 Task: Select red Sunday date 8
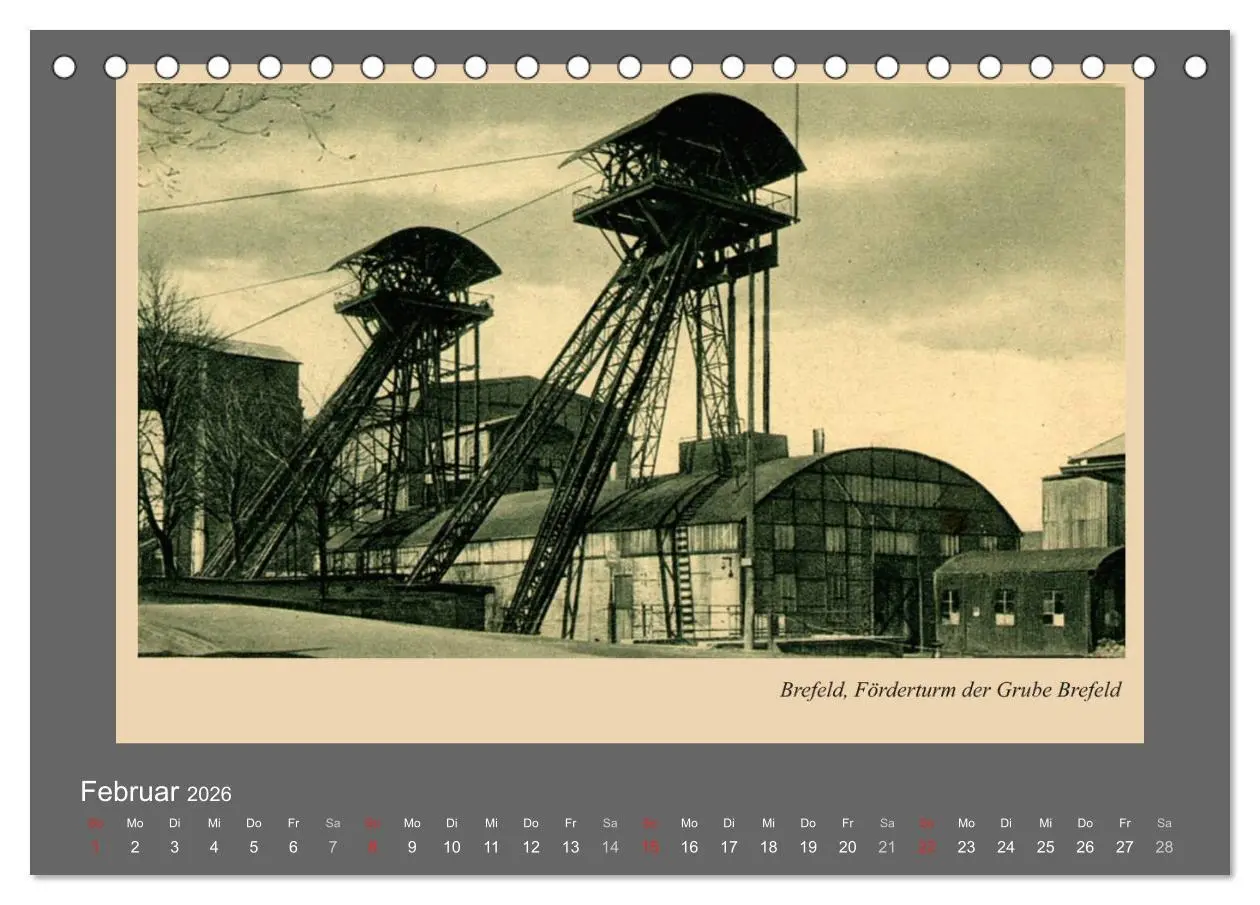[372, 847]
